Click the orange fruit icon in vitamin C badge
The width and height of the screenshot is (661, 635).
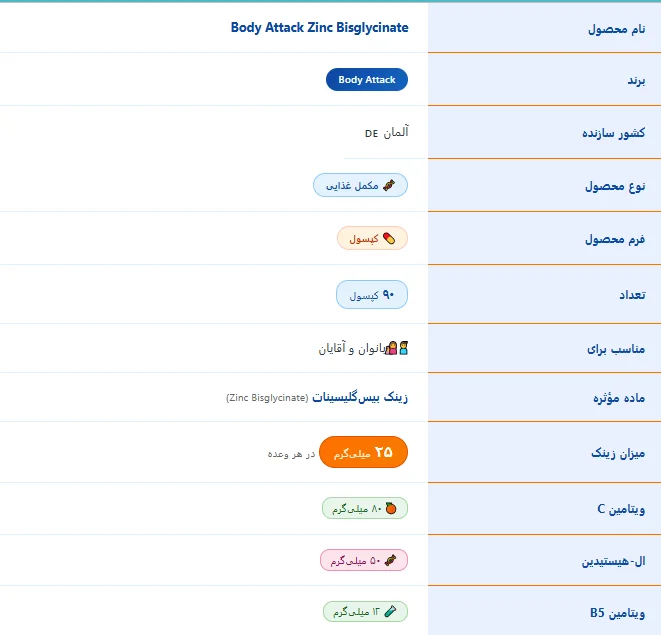pos(391,508)
